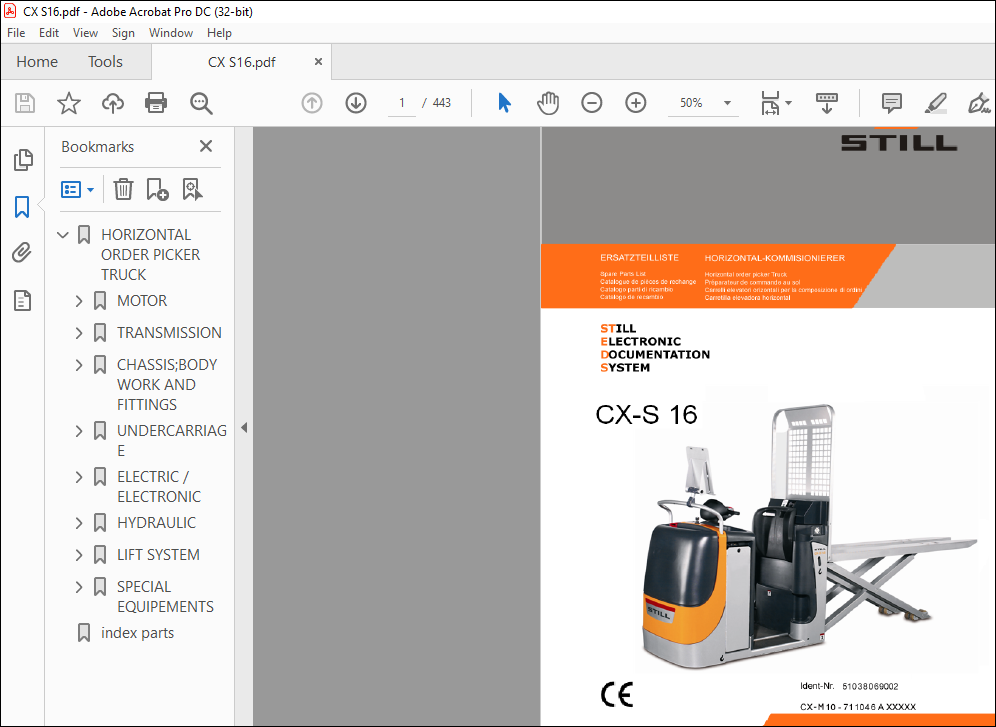
Task: Print the document
Action: coord(156,103)
